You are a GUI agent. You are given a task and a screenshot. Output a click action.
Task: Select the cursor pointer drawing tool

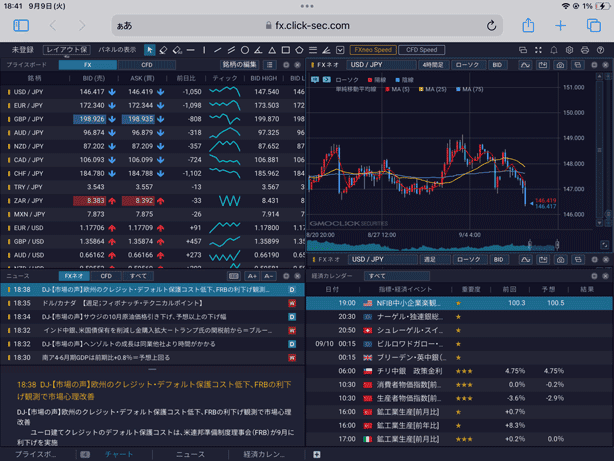149,49
